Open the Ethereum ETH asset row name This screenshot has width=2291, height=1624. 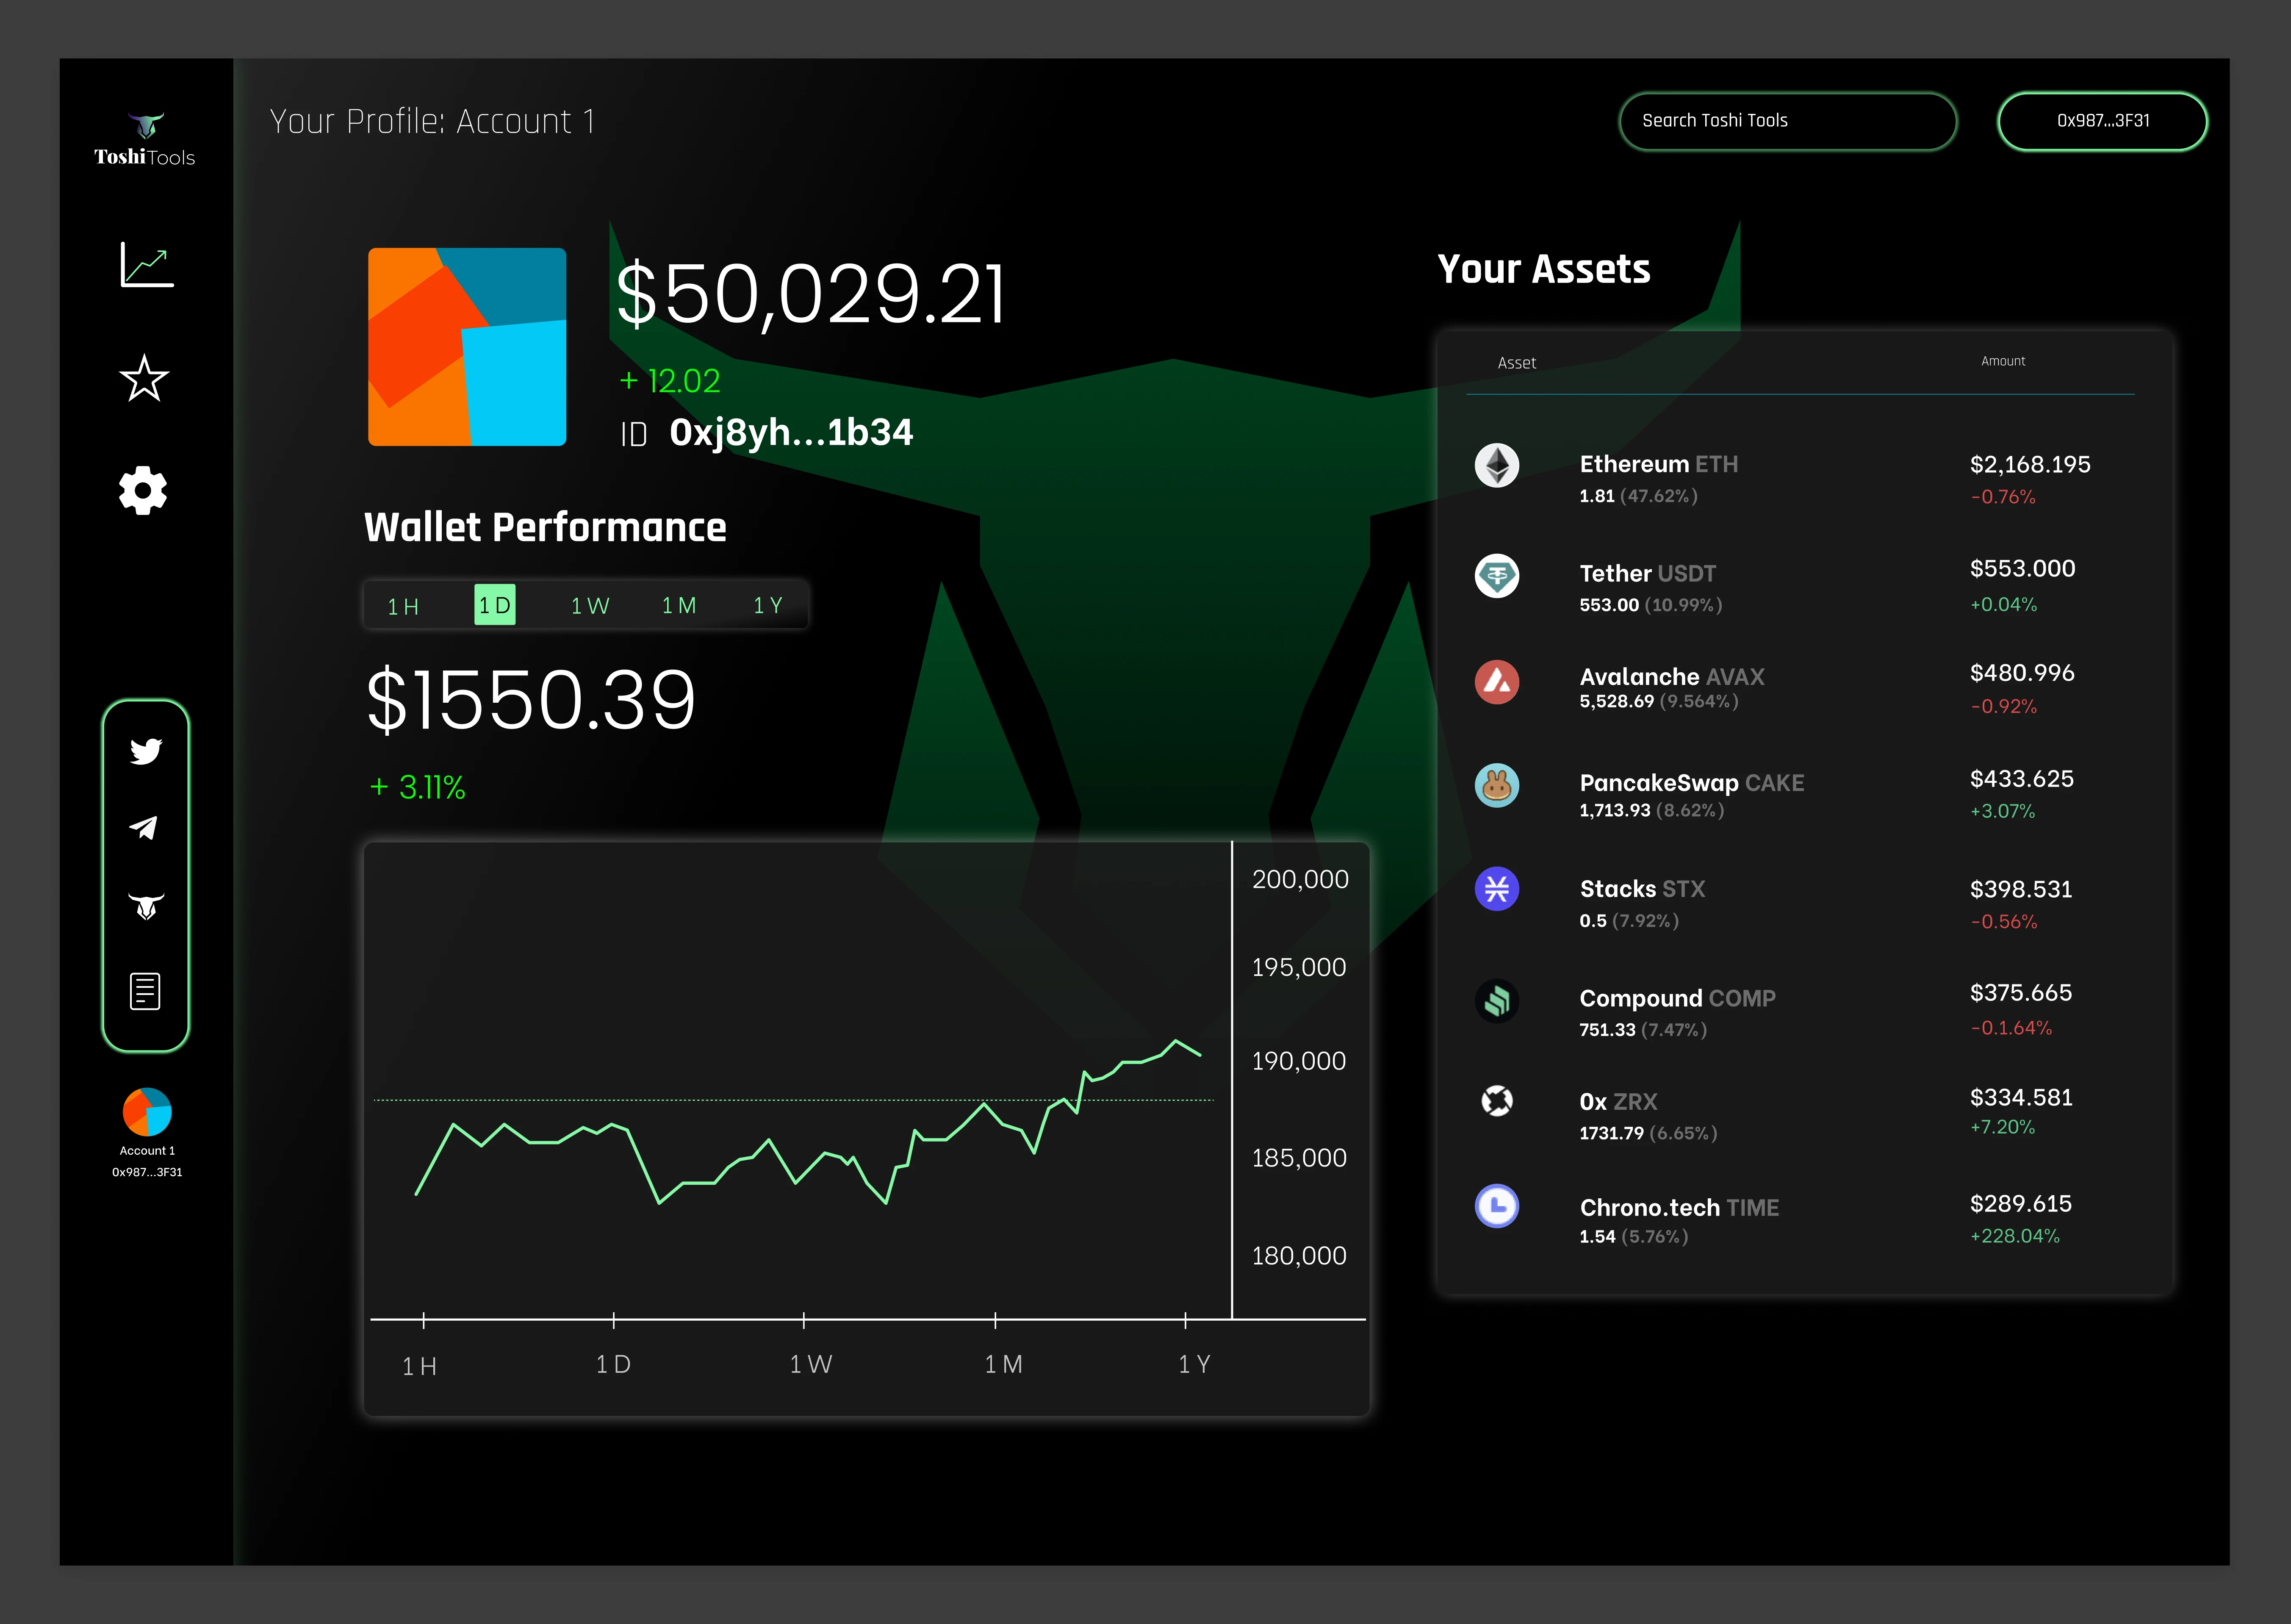click(1659, 464)
